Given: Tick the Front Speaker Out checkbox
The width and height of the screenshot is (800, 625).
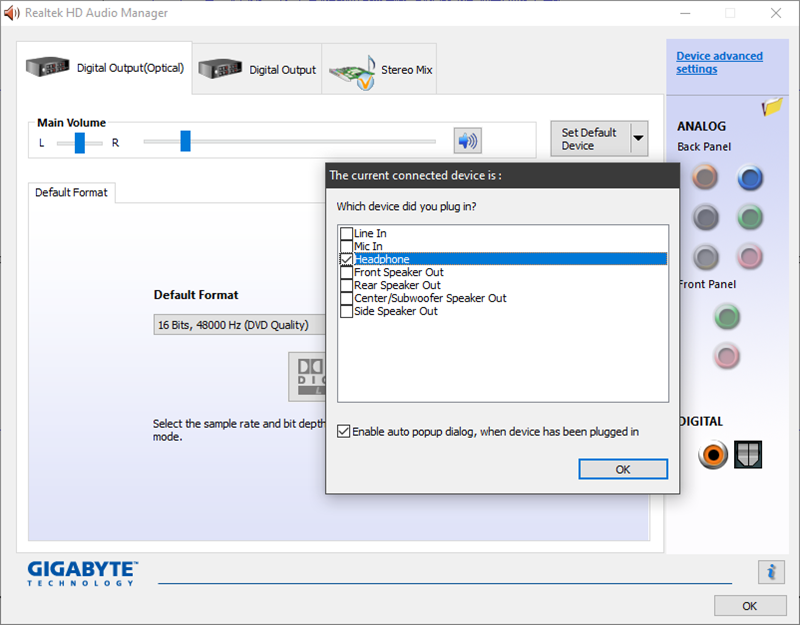Looking at the screenshot, I should pos(347,272).
